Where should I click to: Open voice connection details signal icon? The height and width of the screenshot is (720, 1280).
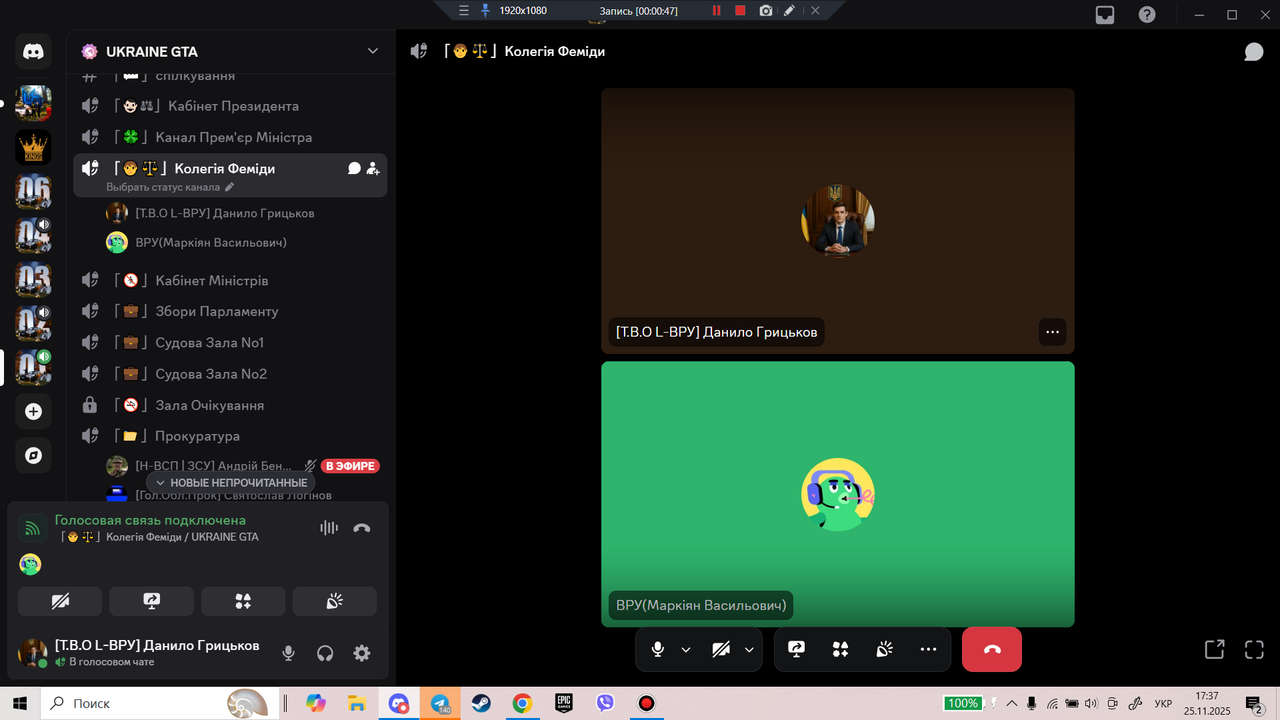(x=33, y=528)
